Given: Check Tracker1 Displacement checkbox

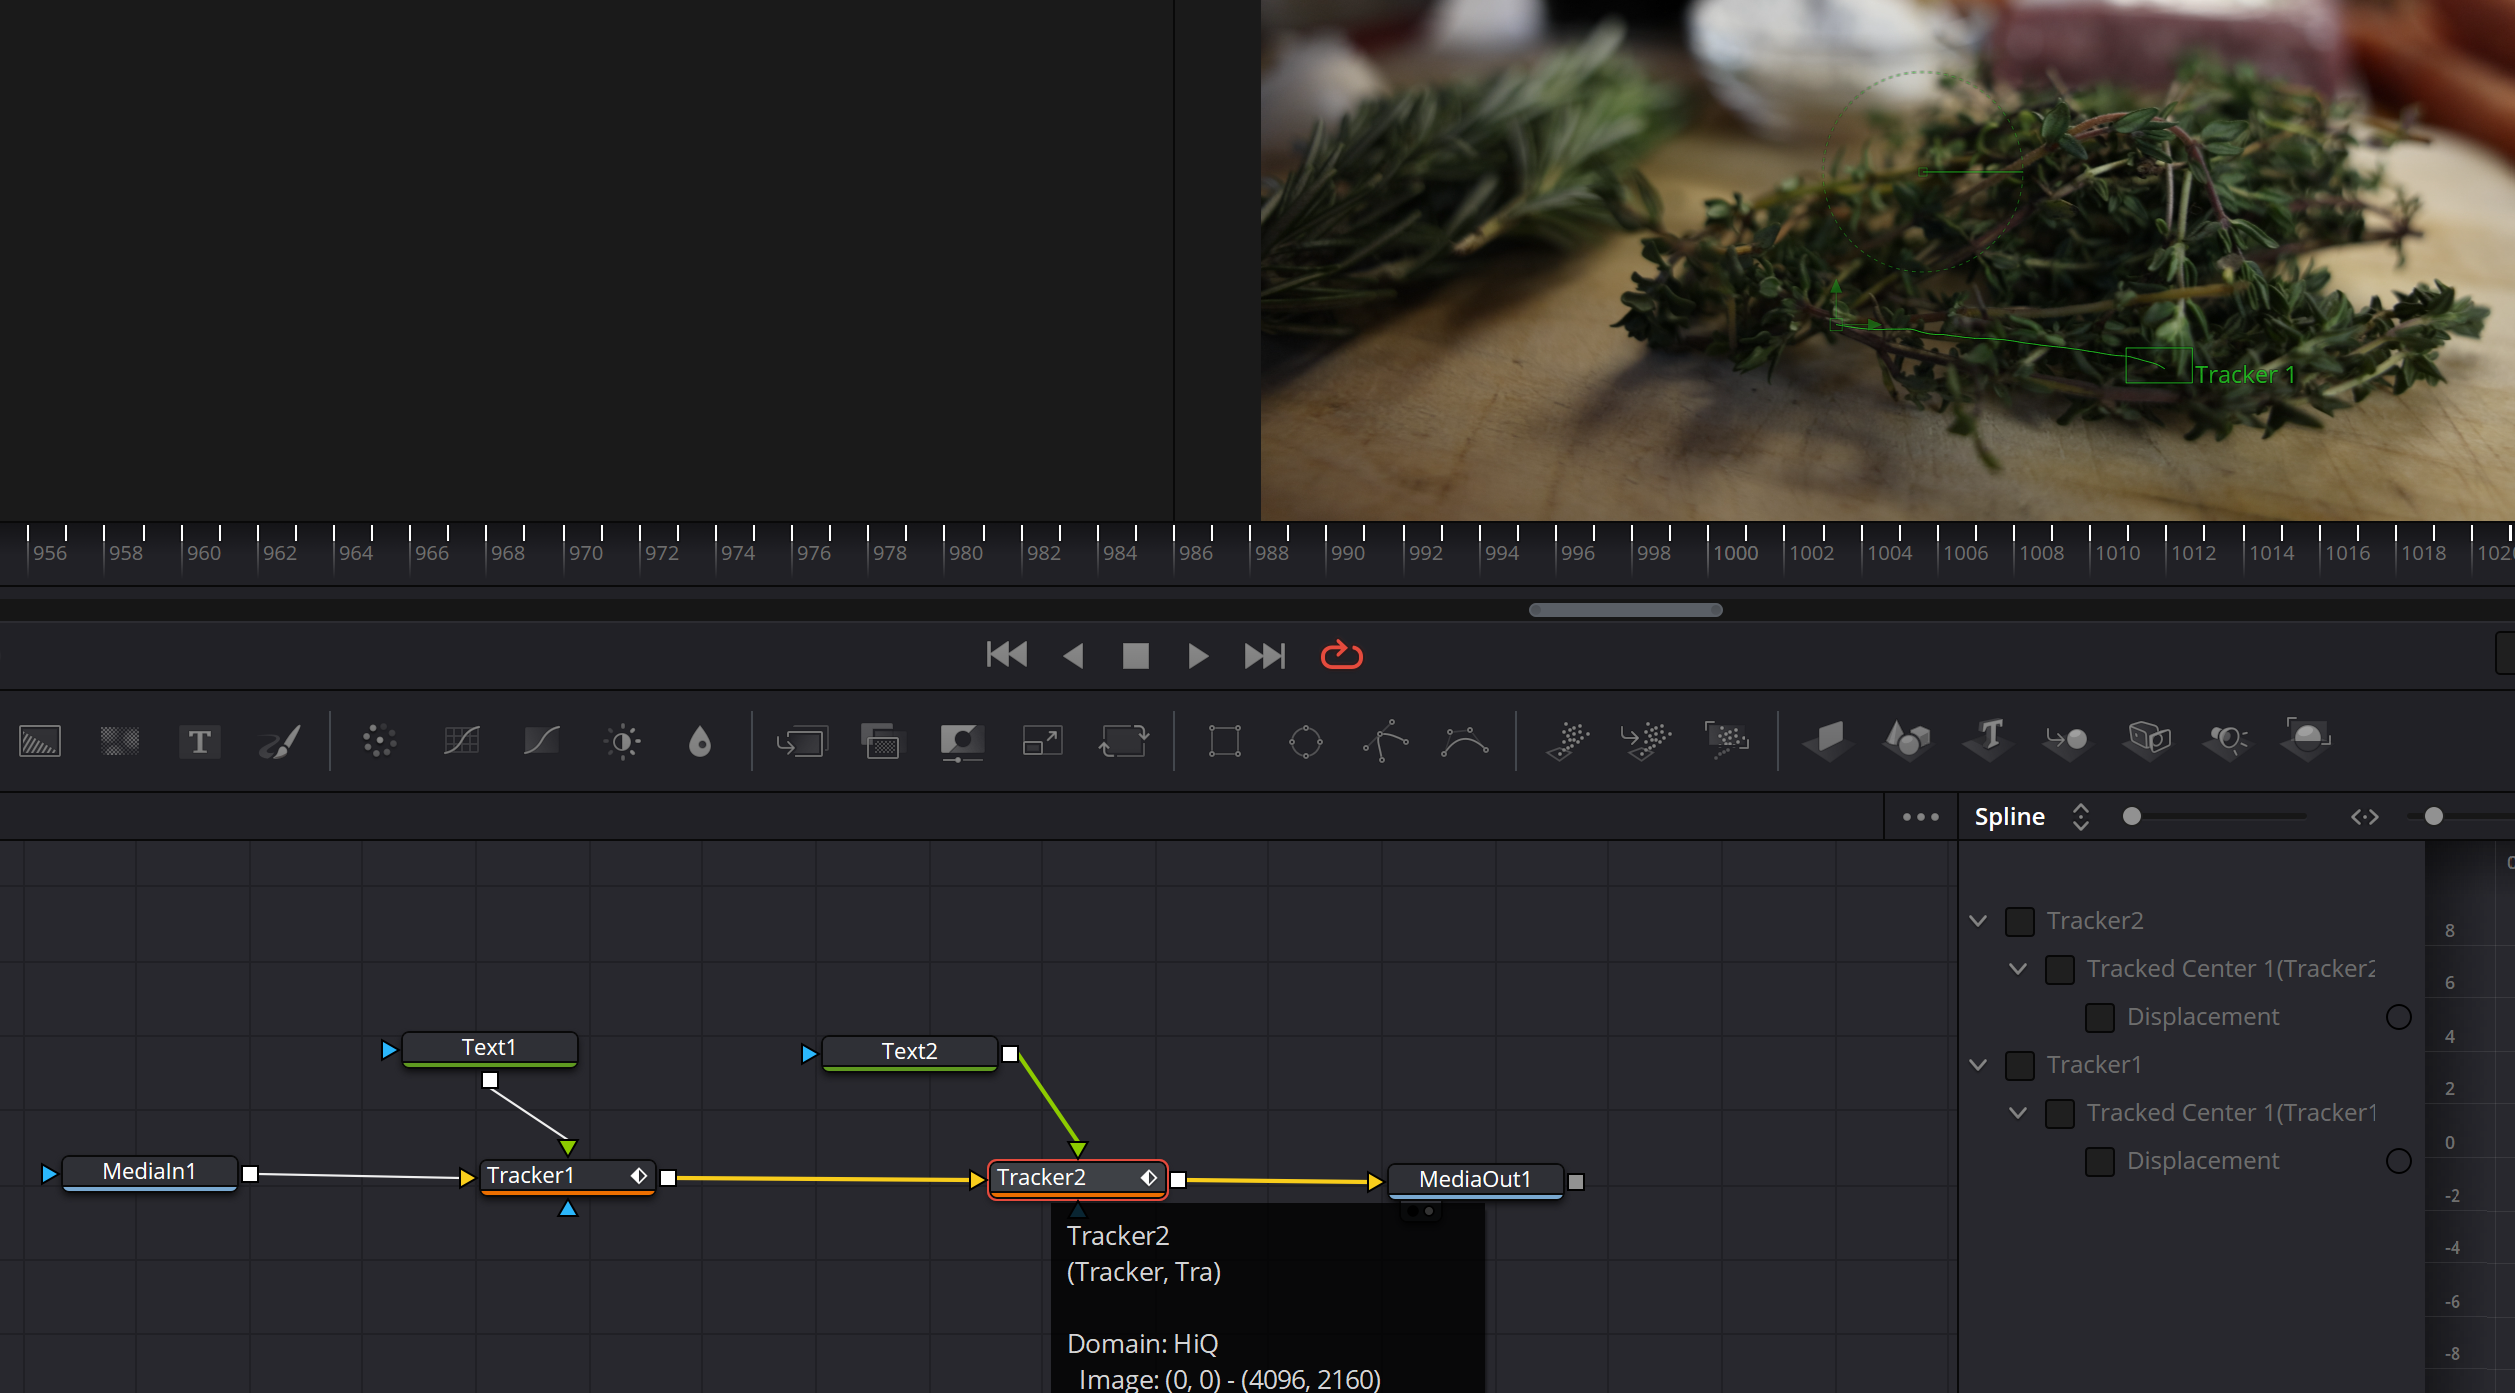Looking at the screenshot, I should click(2099, 1161).
